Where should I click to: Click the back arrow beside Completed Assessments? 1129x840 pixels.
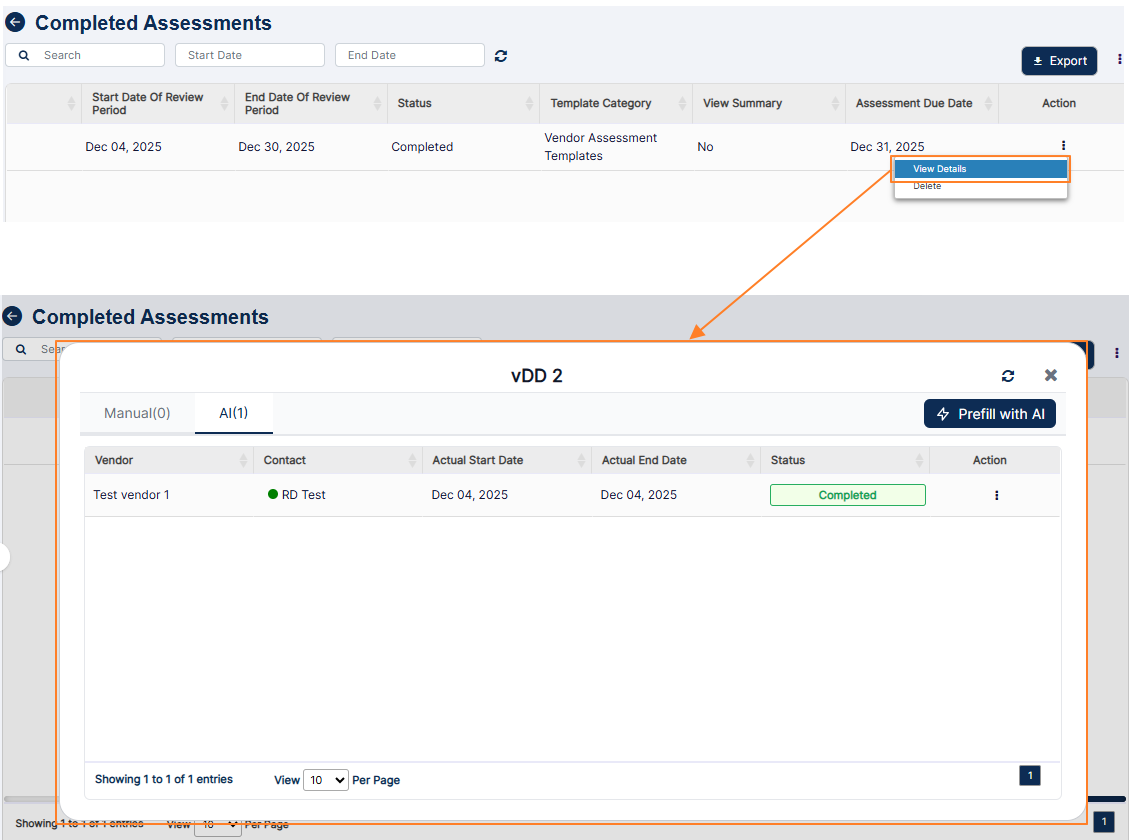pos(15,22)
